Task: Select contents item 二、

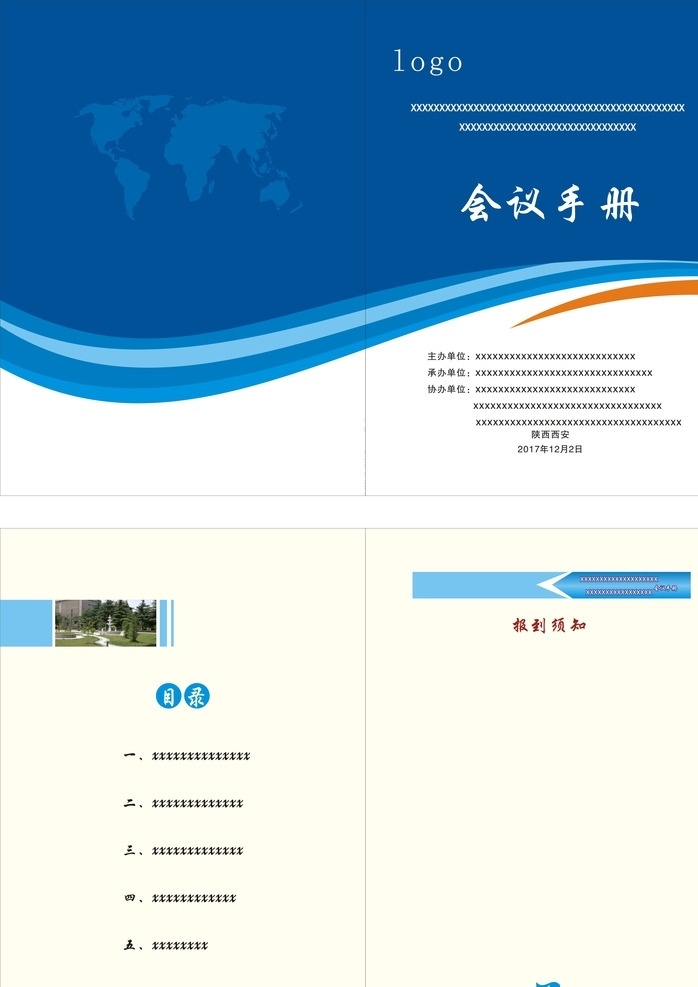Action: (x=183, y=803)
